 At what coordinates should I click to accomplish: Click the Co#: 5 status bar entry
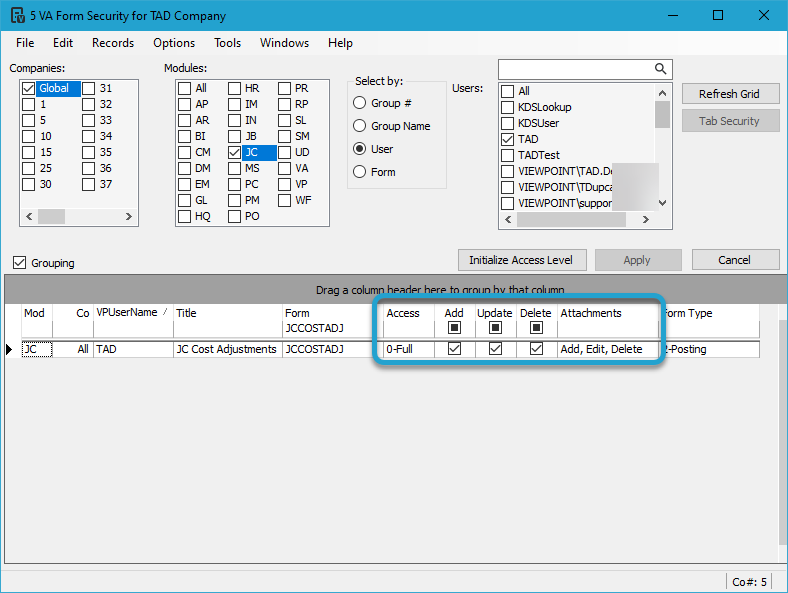coord(749,581)
